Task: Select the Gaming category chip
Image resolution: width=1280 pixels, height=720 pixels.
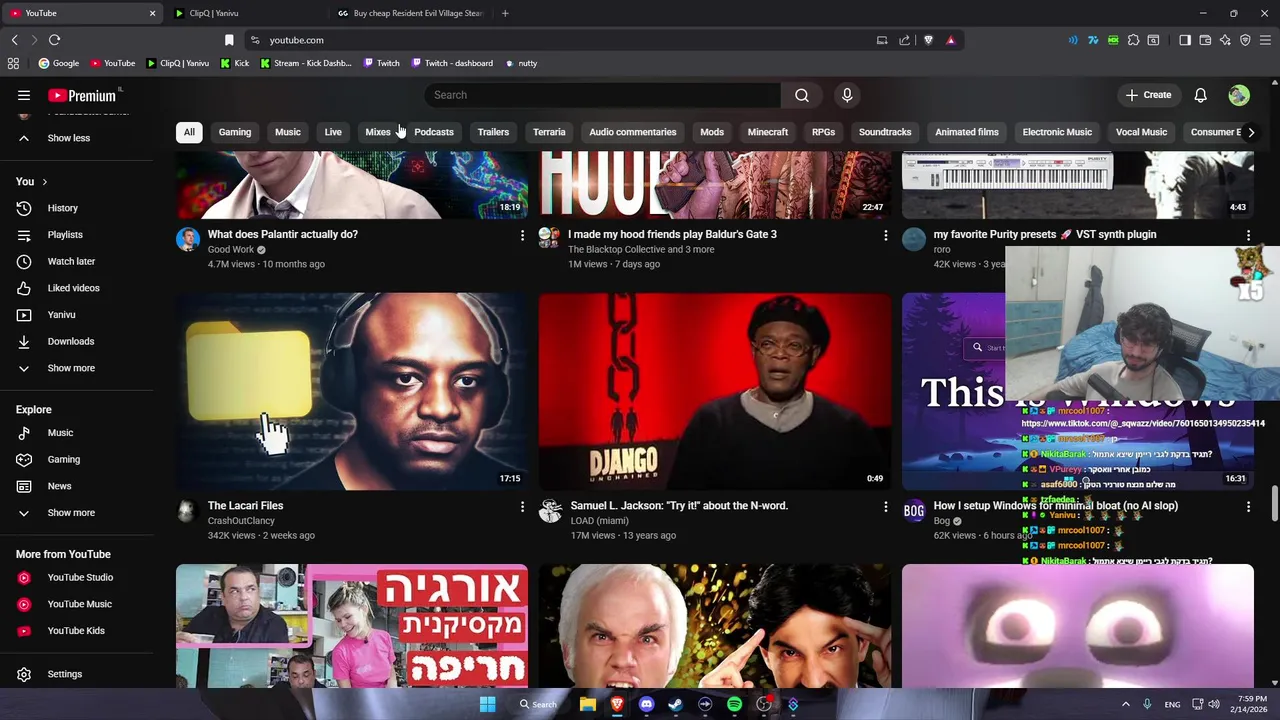Action: tap(235, 132)
